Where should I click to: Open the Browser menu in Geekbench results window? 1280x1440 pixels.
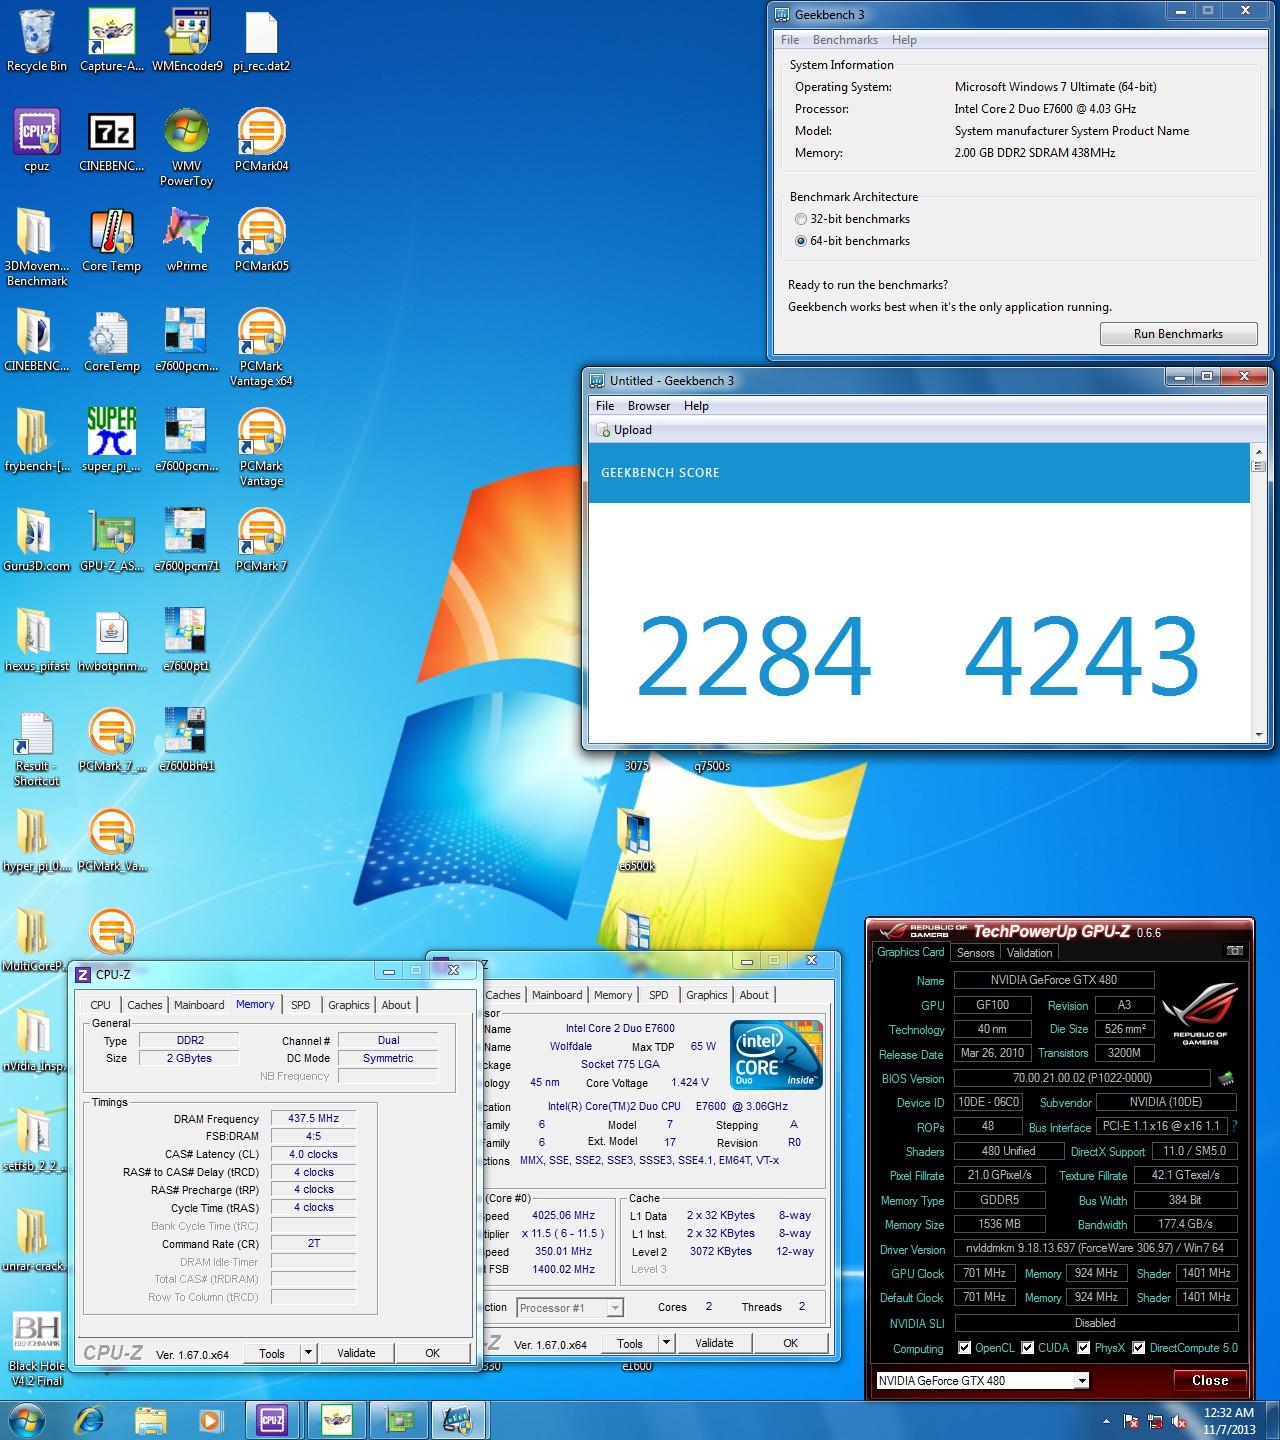649,406
